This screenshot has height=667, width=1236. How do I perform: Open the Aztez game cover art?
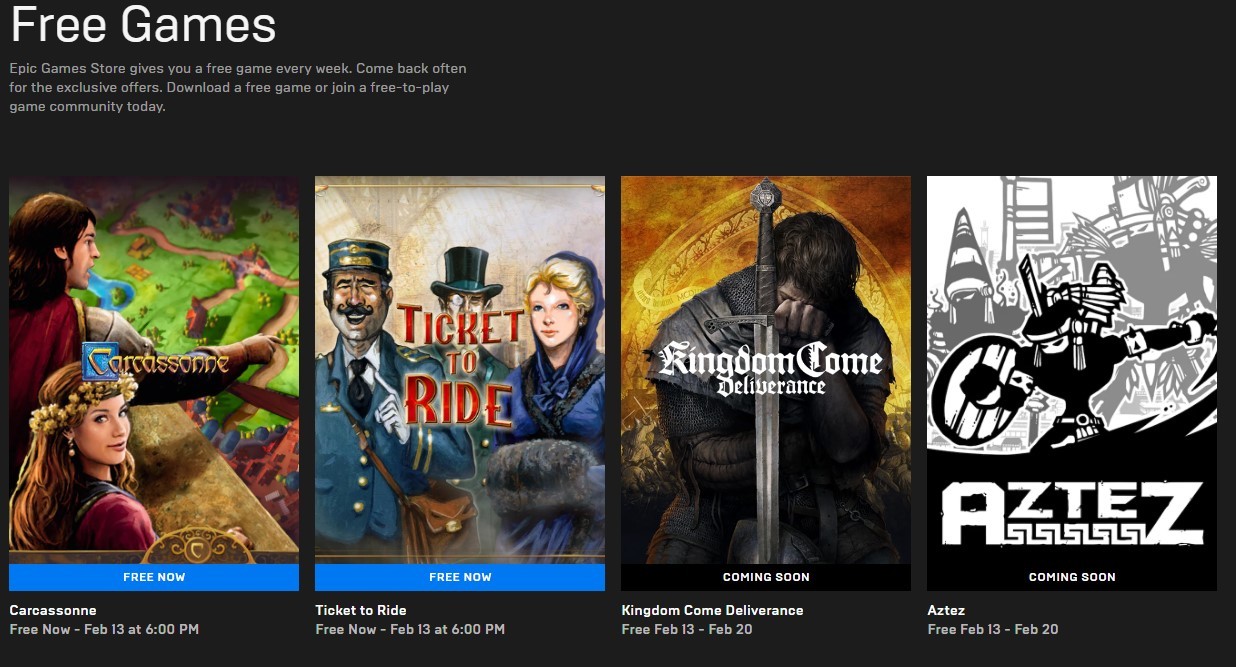[1072, 370]
